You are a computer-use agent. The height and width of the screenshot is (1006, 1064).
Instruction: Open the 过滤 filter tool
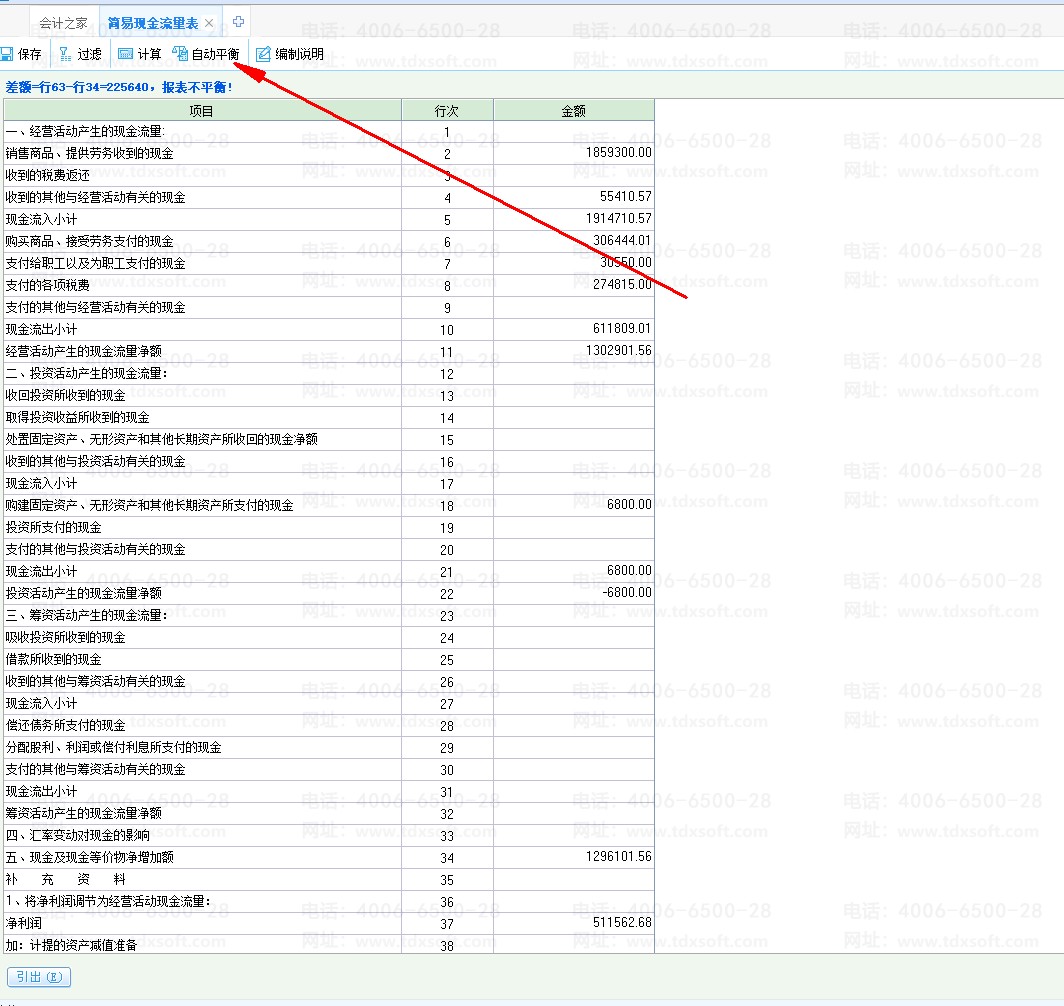(66, 54)
